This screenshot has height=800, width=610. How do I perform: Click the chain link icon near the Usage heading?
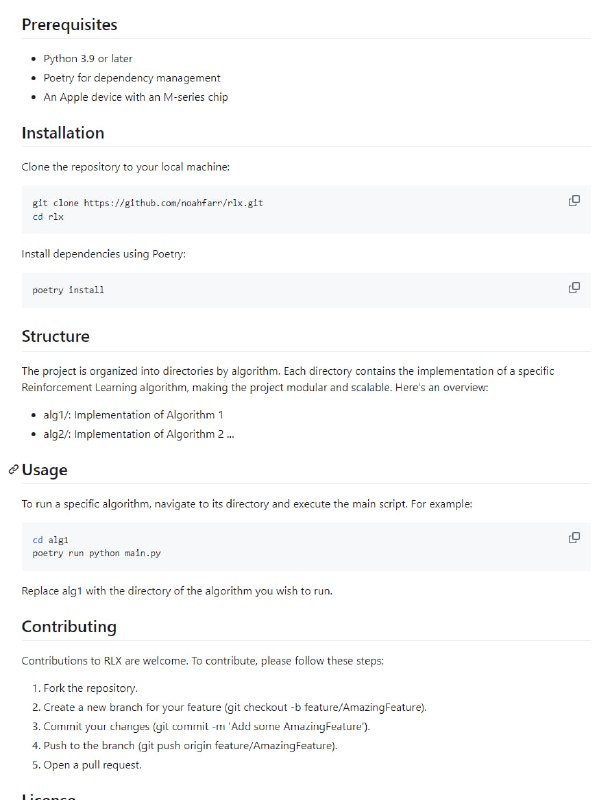pos(11,468)
